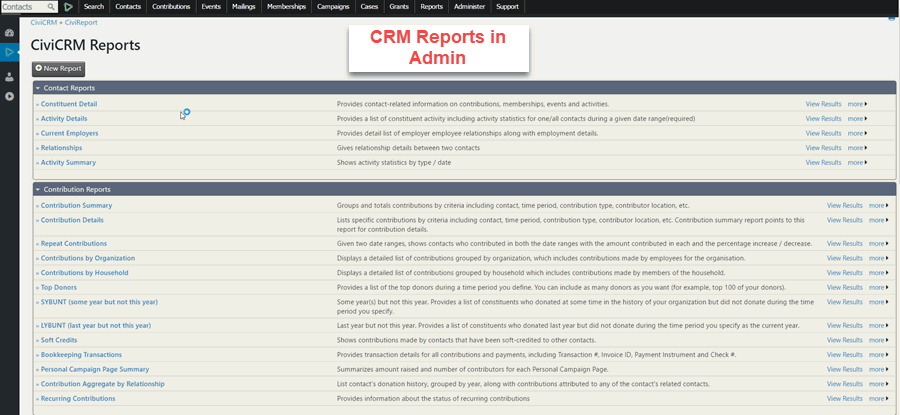Open the Contacts menu

coord(128,7)
